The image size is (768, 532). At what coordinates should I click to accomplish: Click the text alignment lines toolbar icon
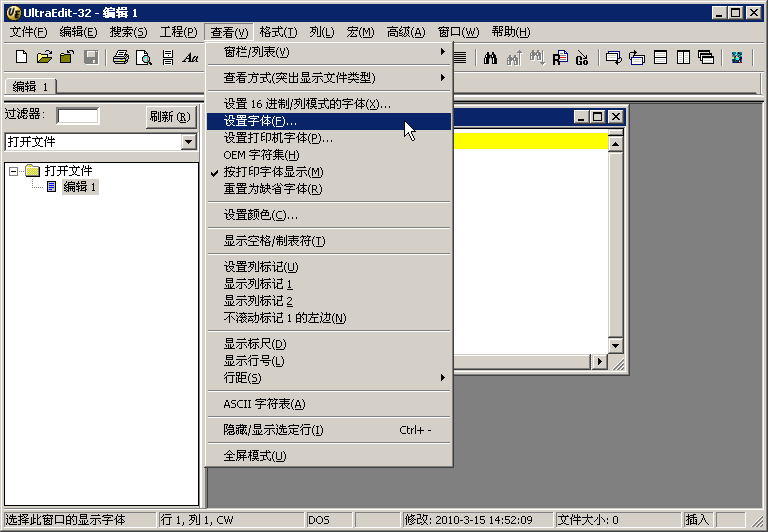pos(459,58)
